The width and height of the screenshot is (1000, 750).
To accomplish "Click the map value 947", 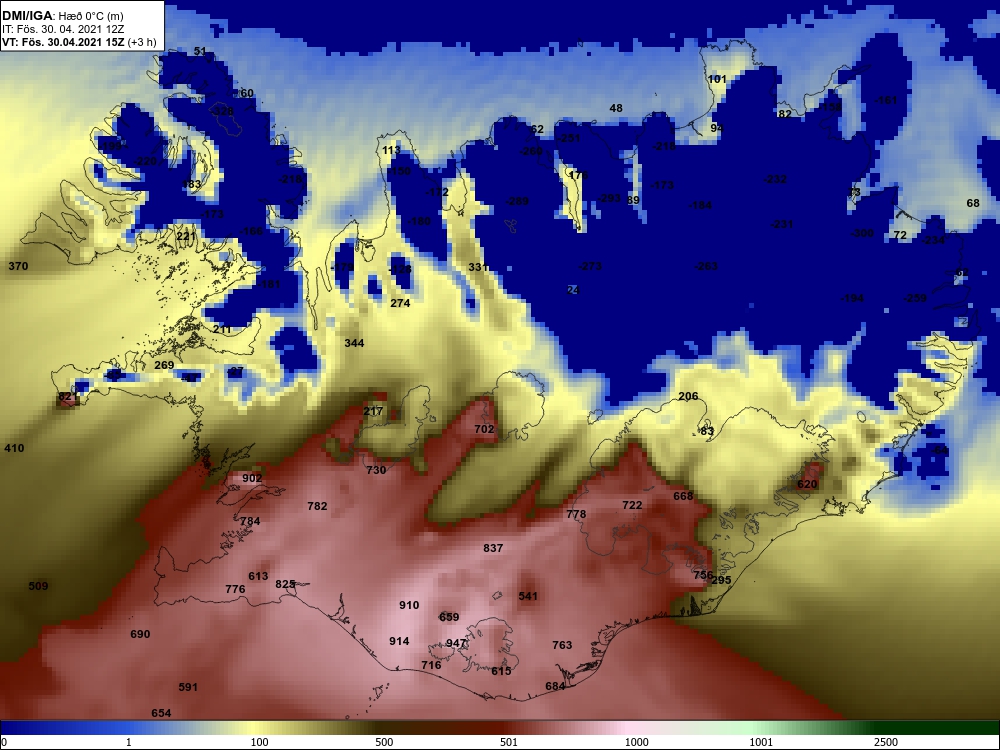I will pos(456,643).
